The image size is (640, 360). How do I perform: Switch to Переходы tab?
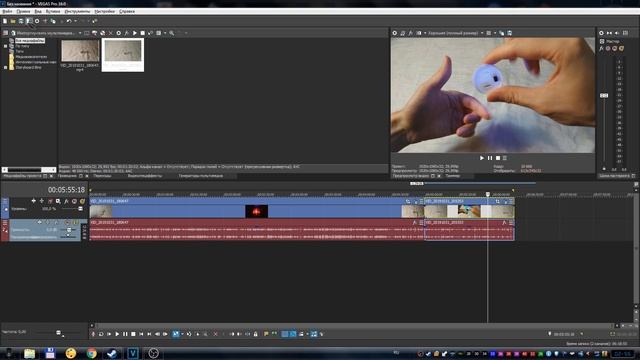coord(102,176)
